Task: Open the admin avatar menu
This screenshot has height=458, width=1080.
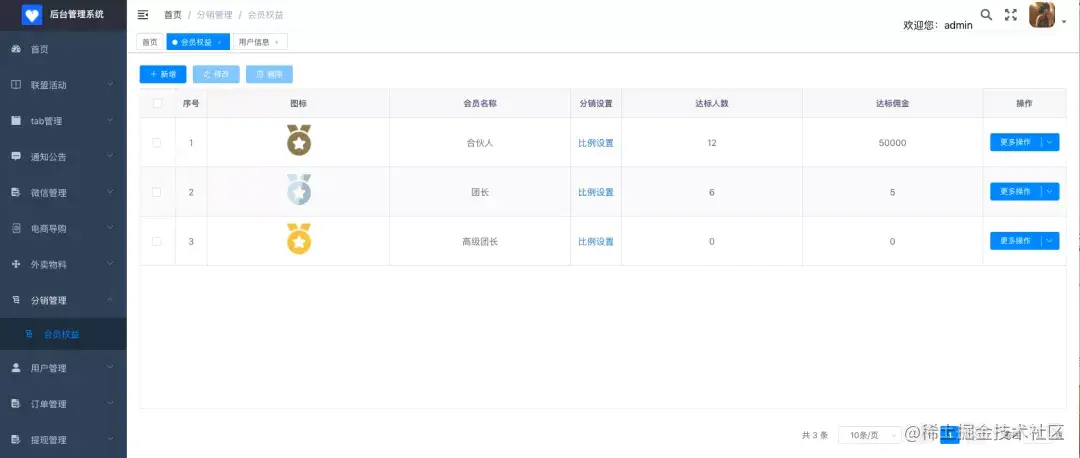Action: point(1042,15)
